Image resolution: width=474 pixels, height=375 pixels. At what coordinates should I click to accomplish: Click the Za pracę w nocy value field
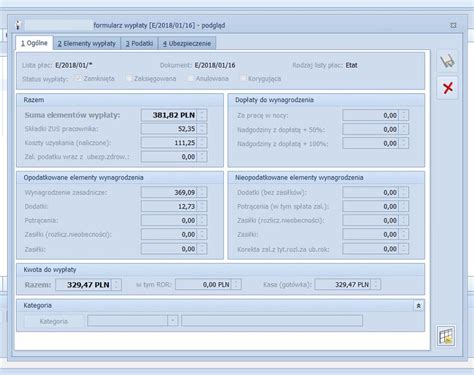[x=371, y=115]
